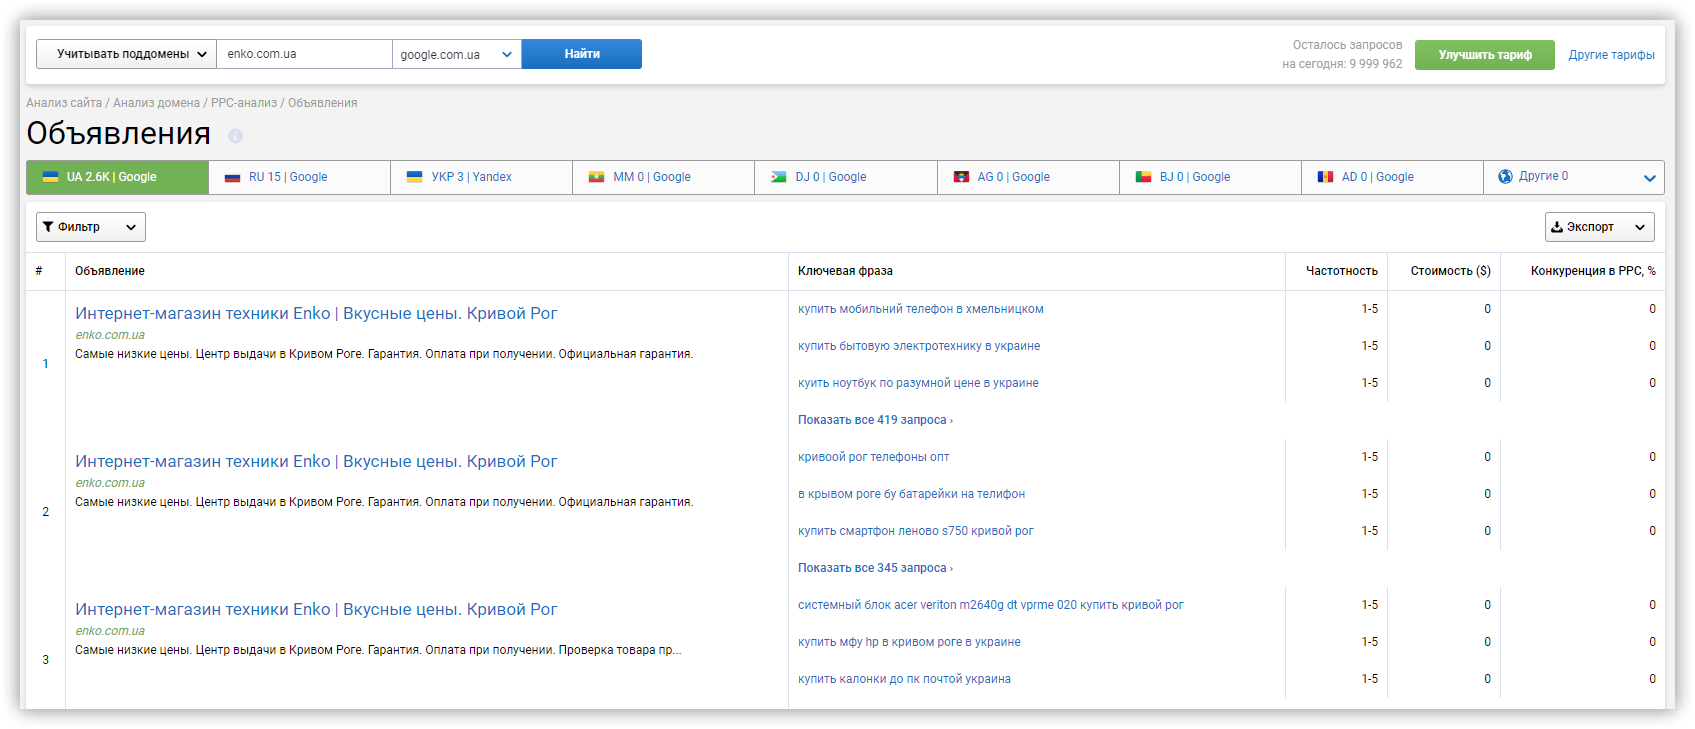Open Анализ сайта breadcrumb link

click(x=64, y=103)
